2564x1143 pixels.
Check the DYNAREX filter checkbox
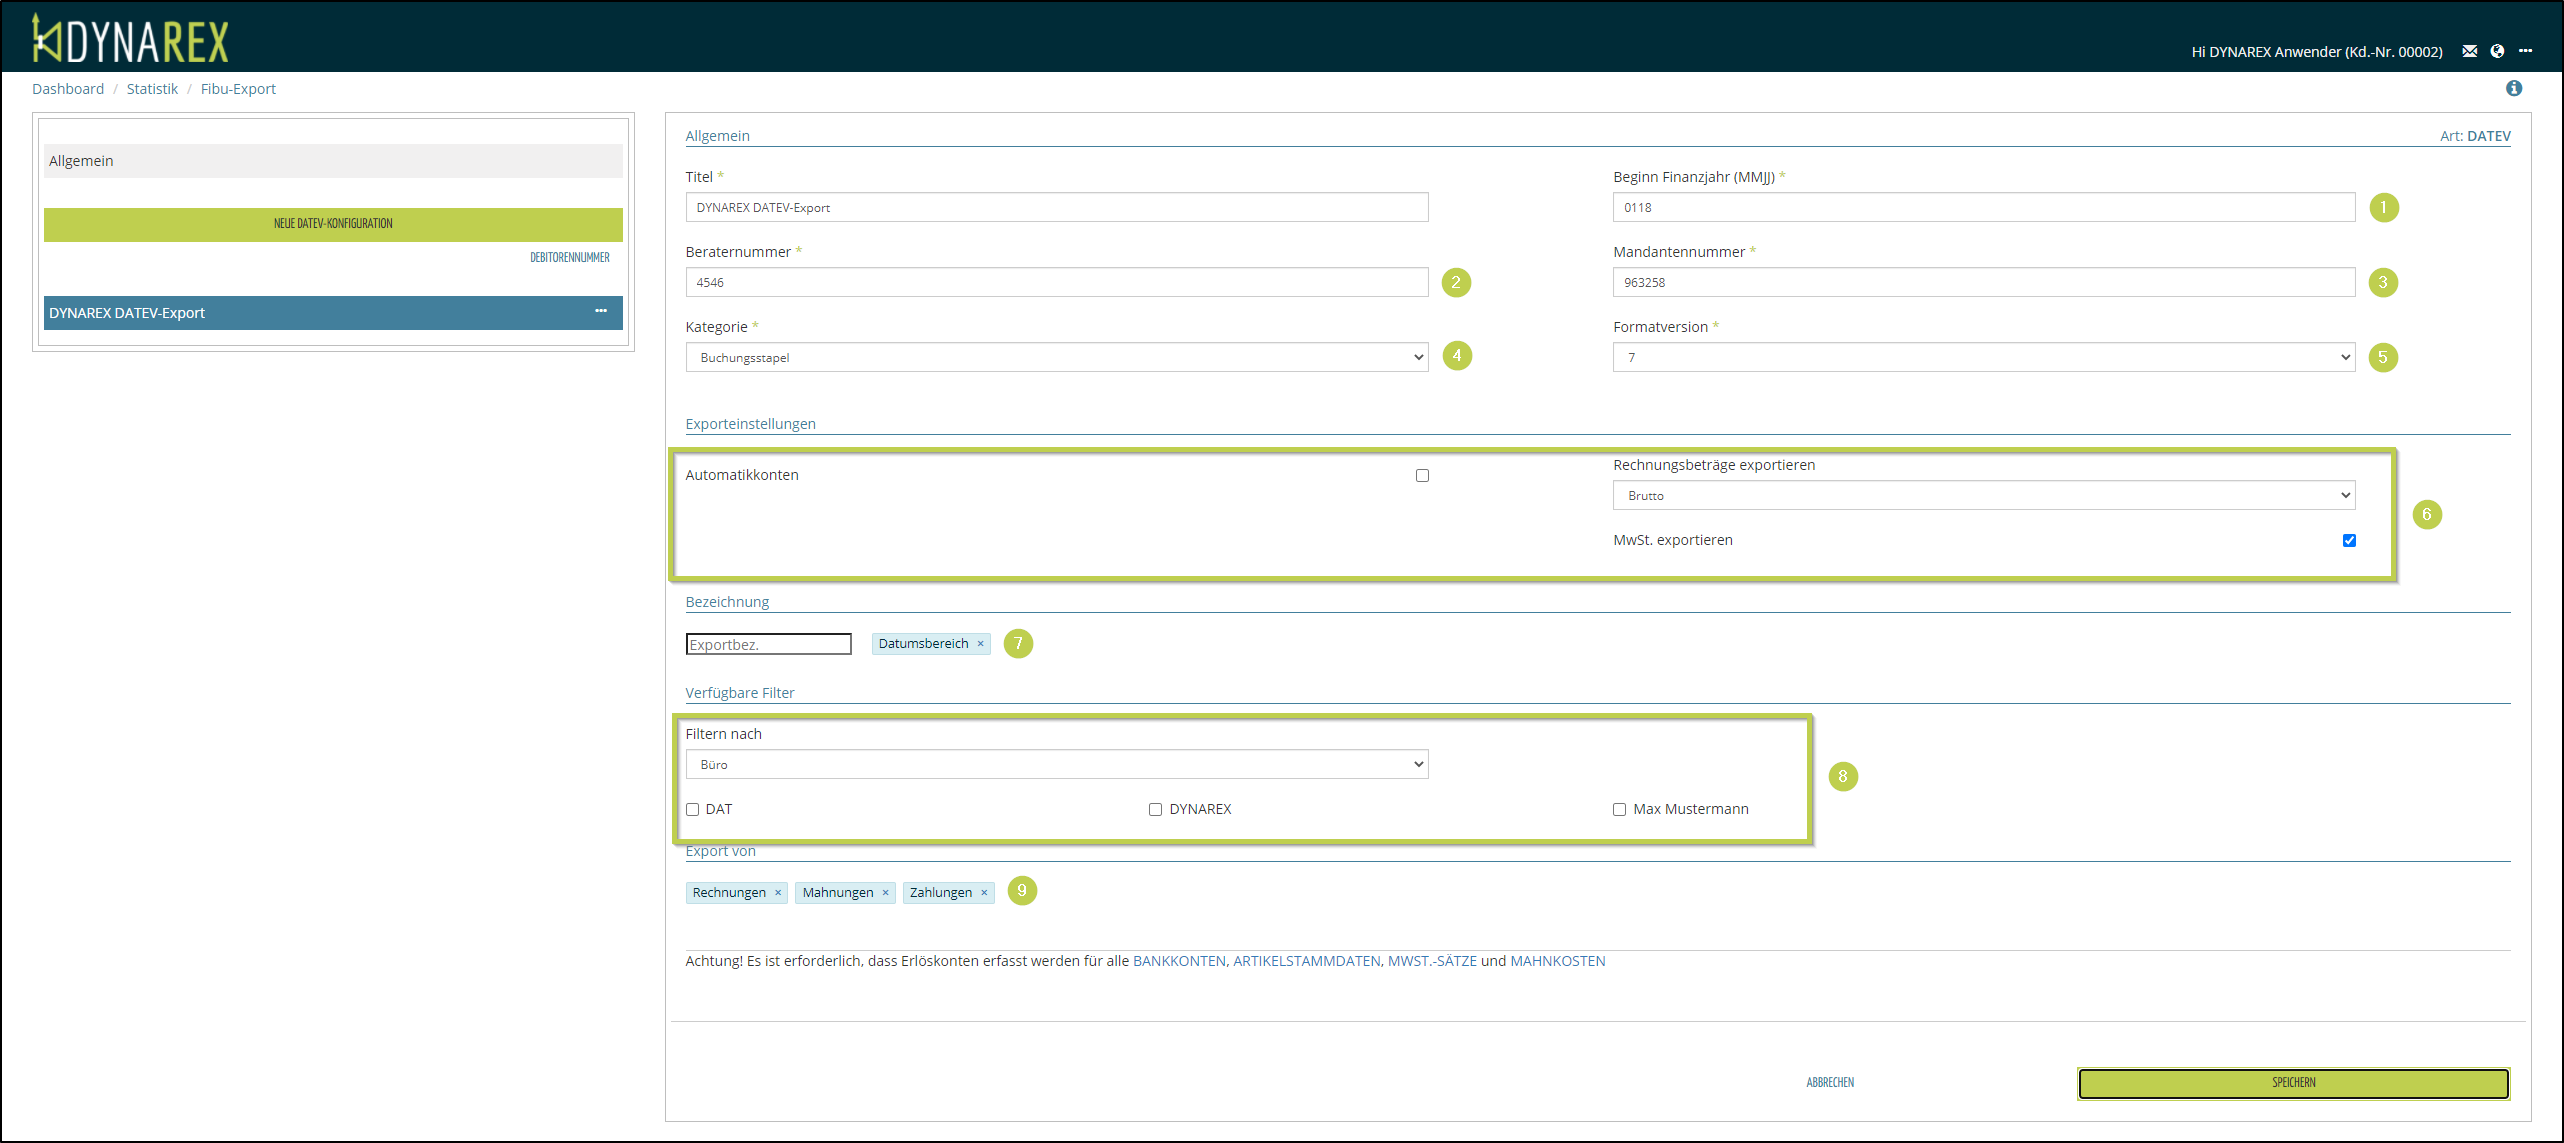[x=1155, y=809]
